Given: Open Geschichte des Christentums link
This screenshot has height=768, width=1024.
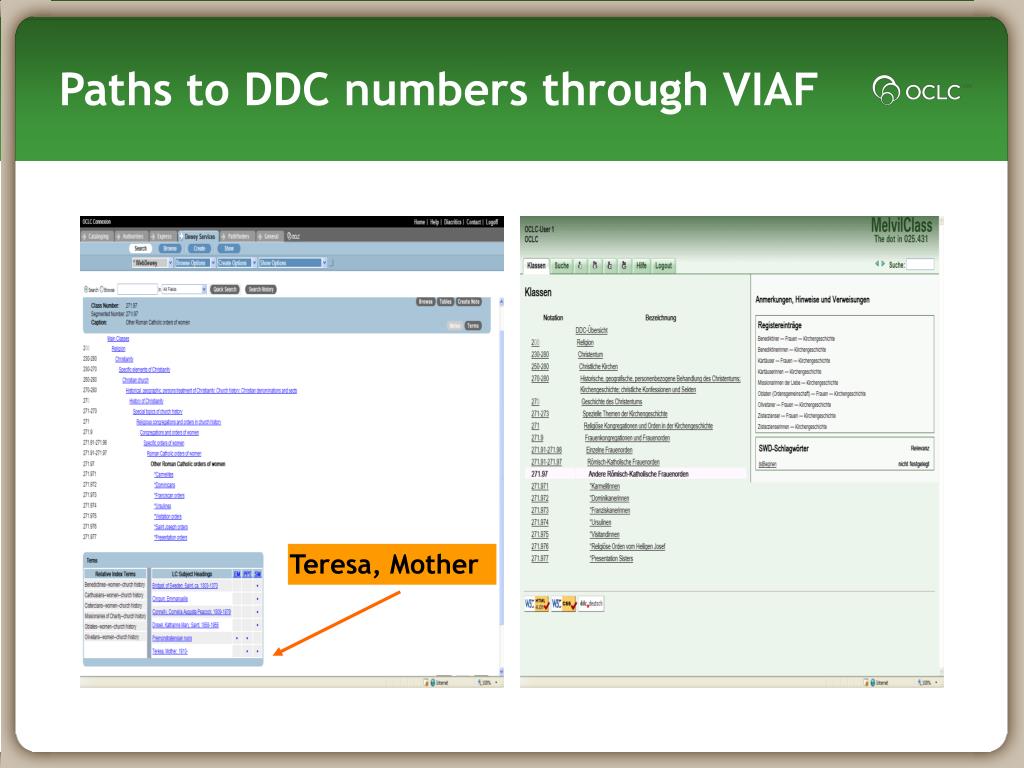Looking at the screenshot, I should 612,402.
